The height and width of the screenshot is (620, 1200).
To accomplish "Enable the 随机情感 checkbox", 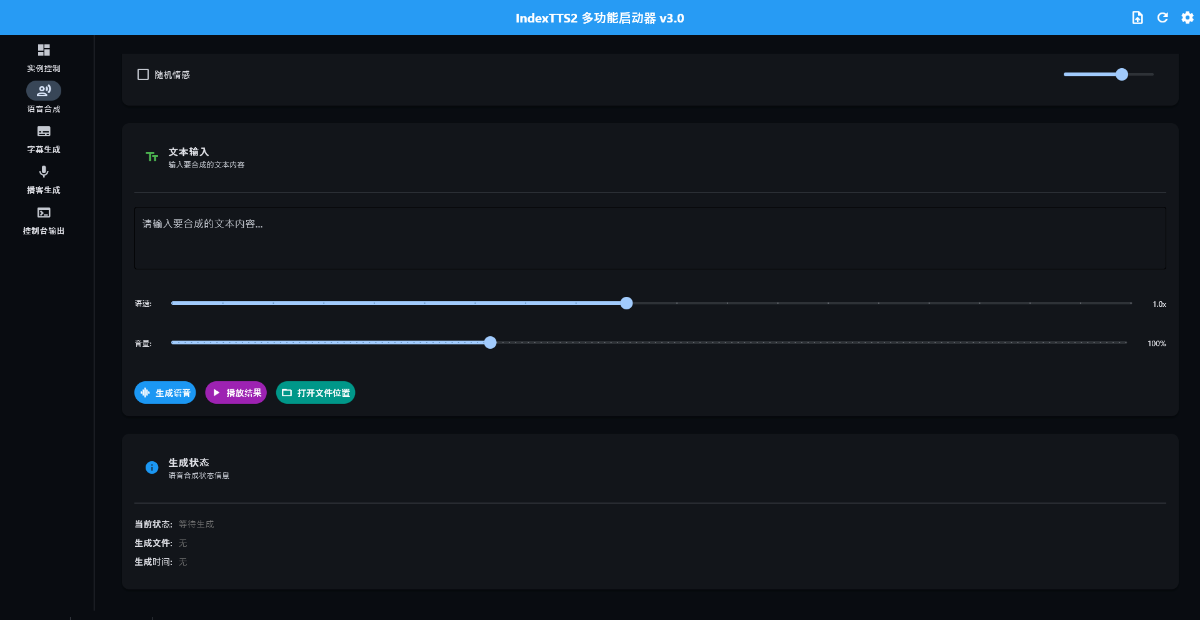I will point(143,74).
